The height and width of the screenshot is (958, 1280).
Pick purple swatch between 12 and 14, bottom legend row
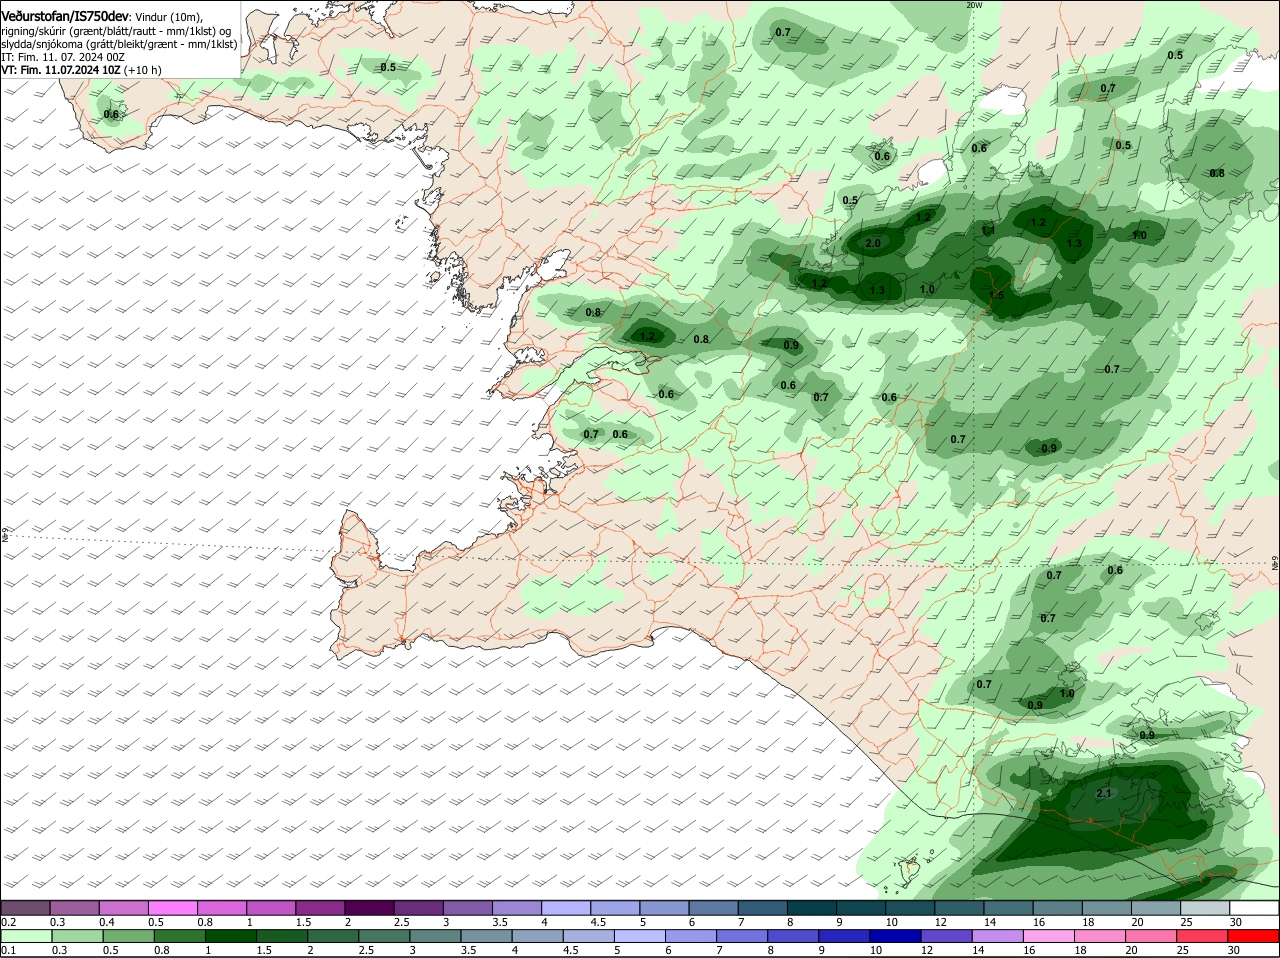tap(947, 935)
